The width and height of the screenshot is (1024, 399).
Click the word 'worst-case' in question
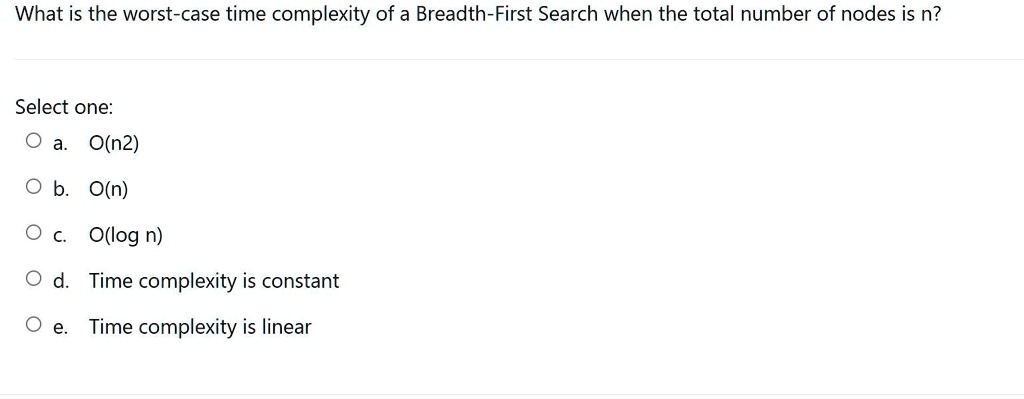(172, 14)
